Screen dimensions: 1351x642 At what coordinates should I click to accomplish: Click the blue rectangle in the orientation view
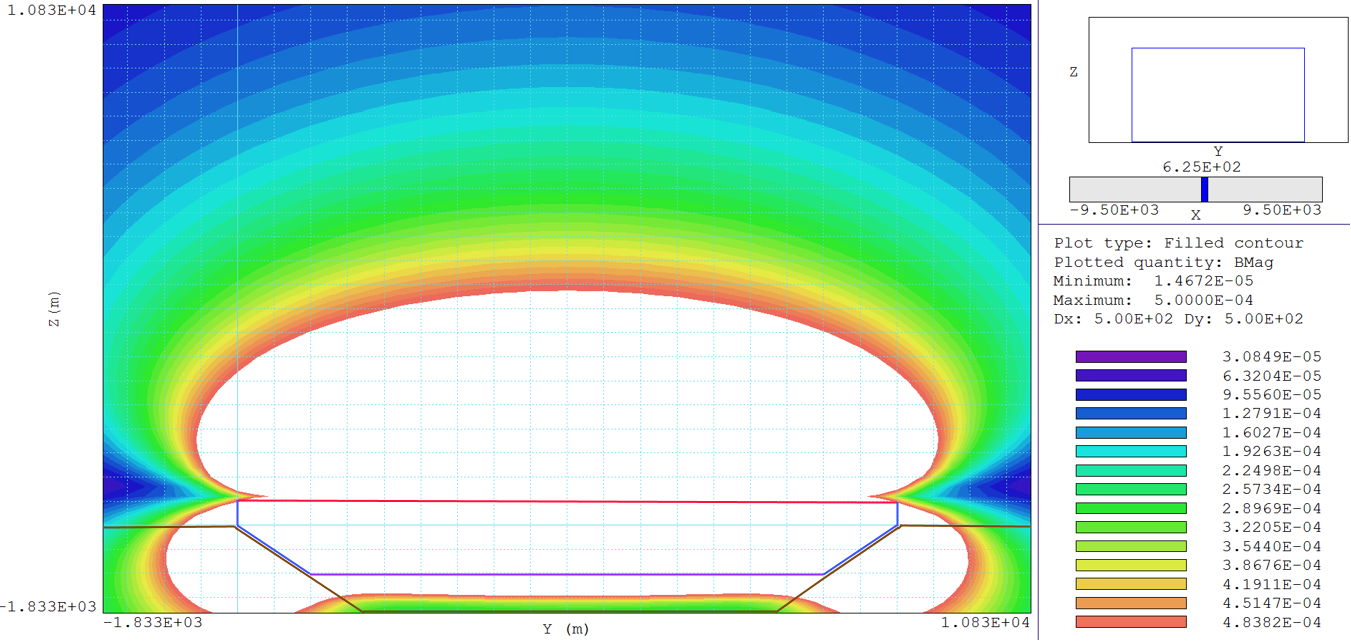coord(1218,95)
